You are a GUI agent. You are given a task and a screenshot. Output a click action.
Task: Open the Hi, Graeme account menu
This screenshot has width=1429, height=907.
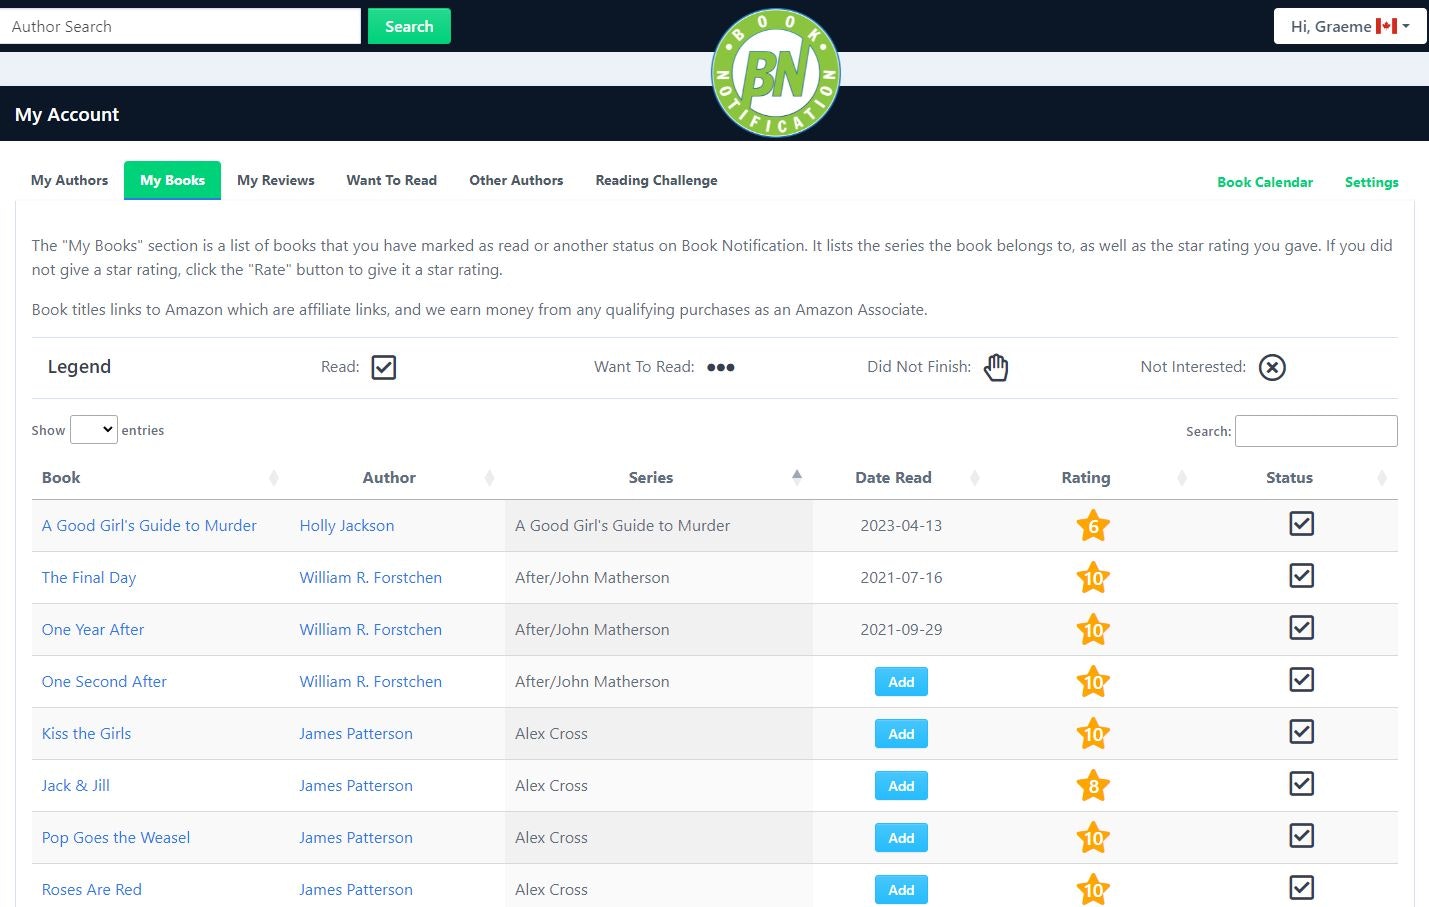pos(1350,26)
